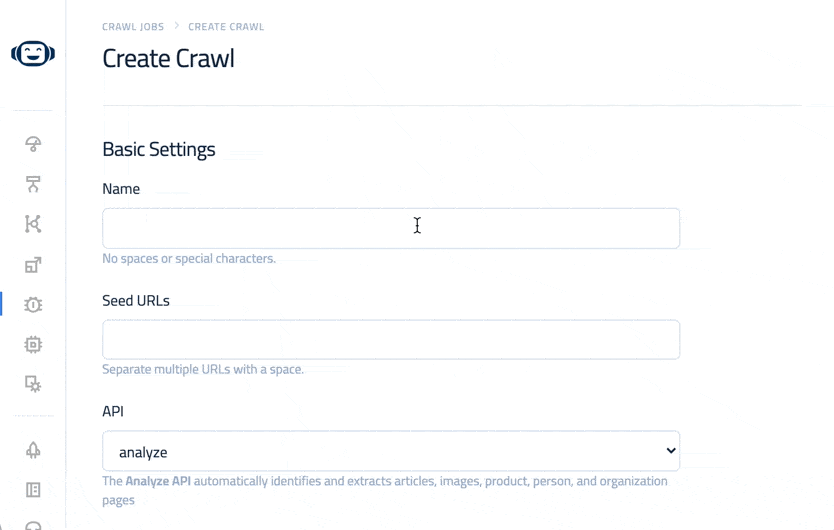The height and width of the screenshot is (530, 834).
Task: Open the partially visible bottom sidebar icon
Action: [x=33, y=525]
